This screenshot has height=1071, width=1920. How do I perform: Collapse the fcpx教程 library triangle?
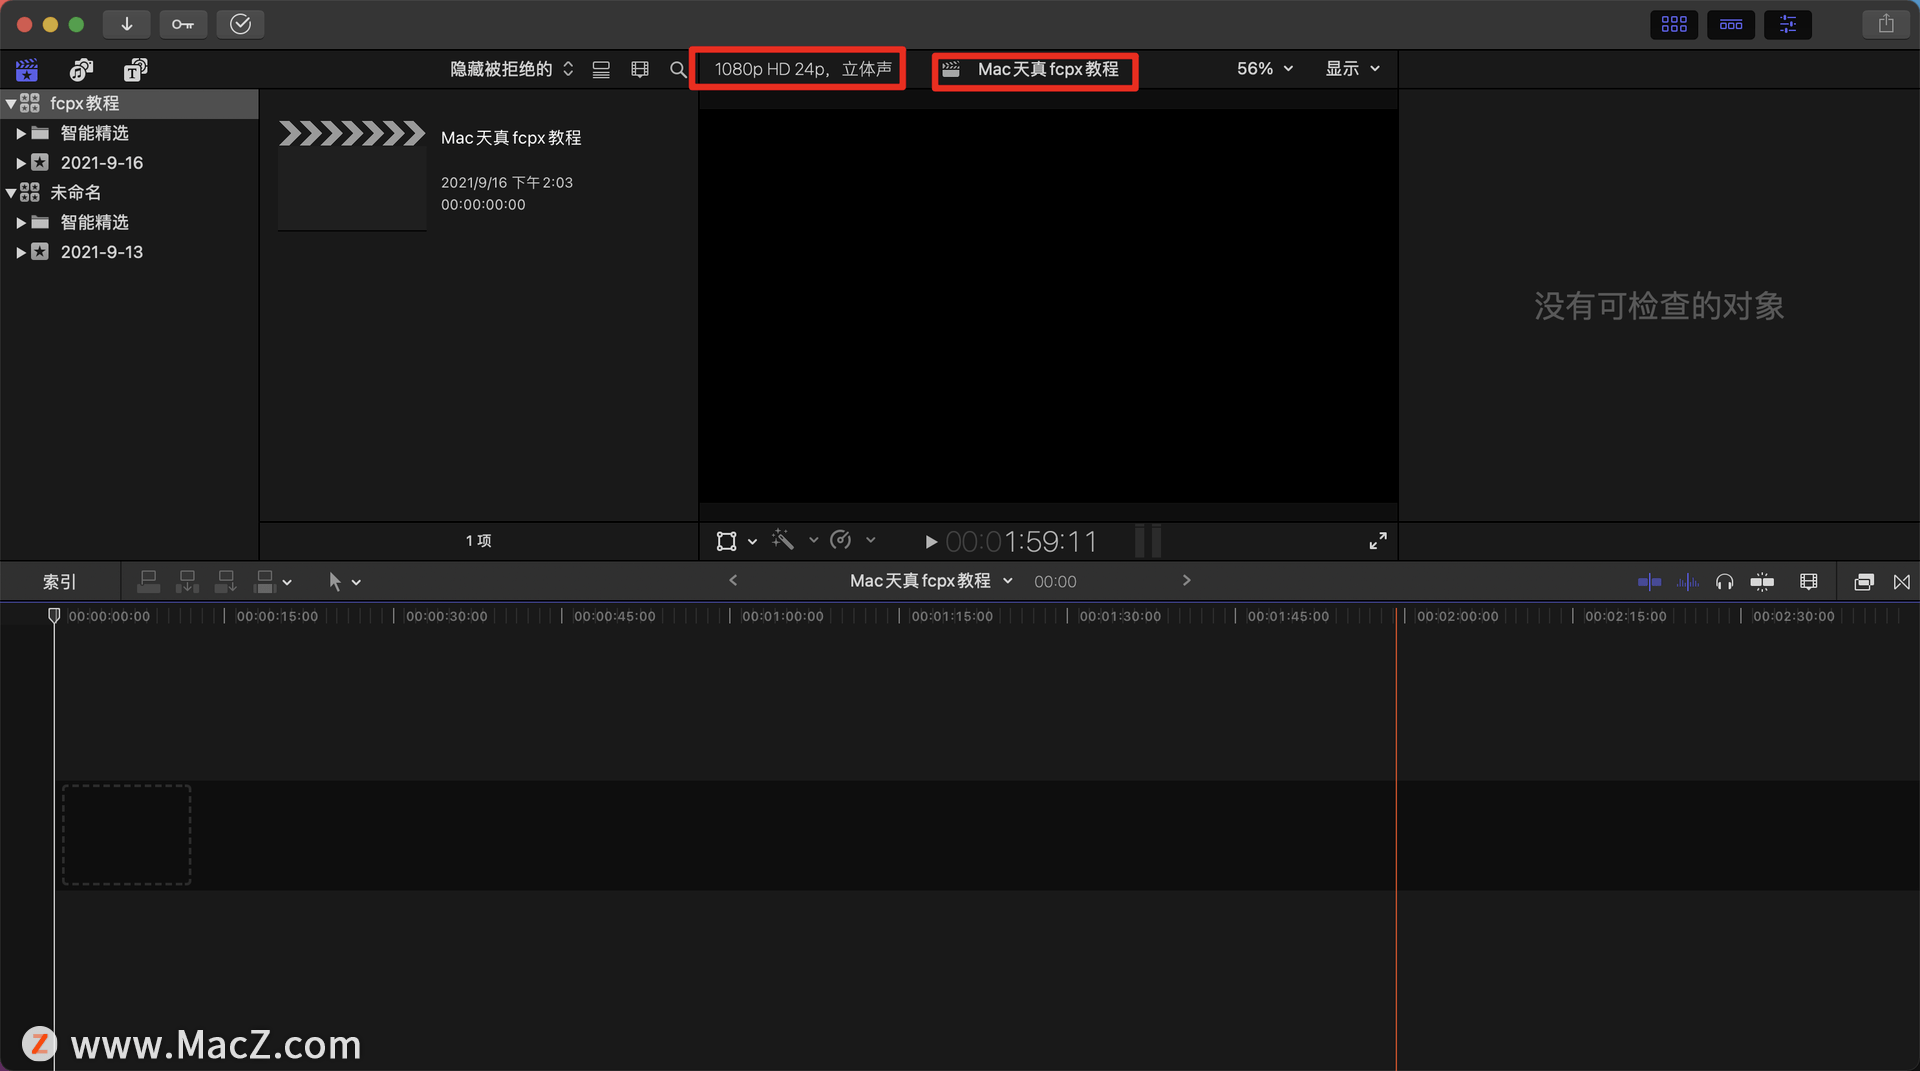10,103
